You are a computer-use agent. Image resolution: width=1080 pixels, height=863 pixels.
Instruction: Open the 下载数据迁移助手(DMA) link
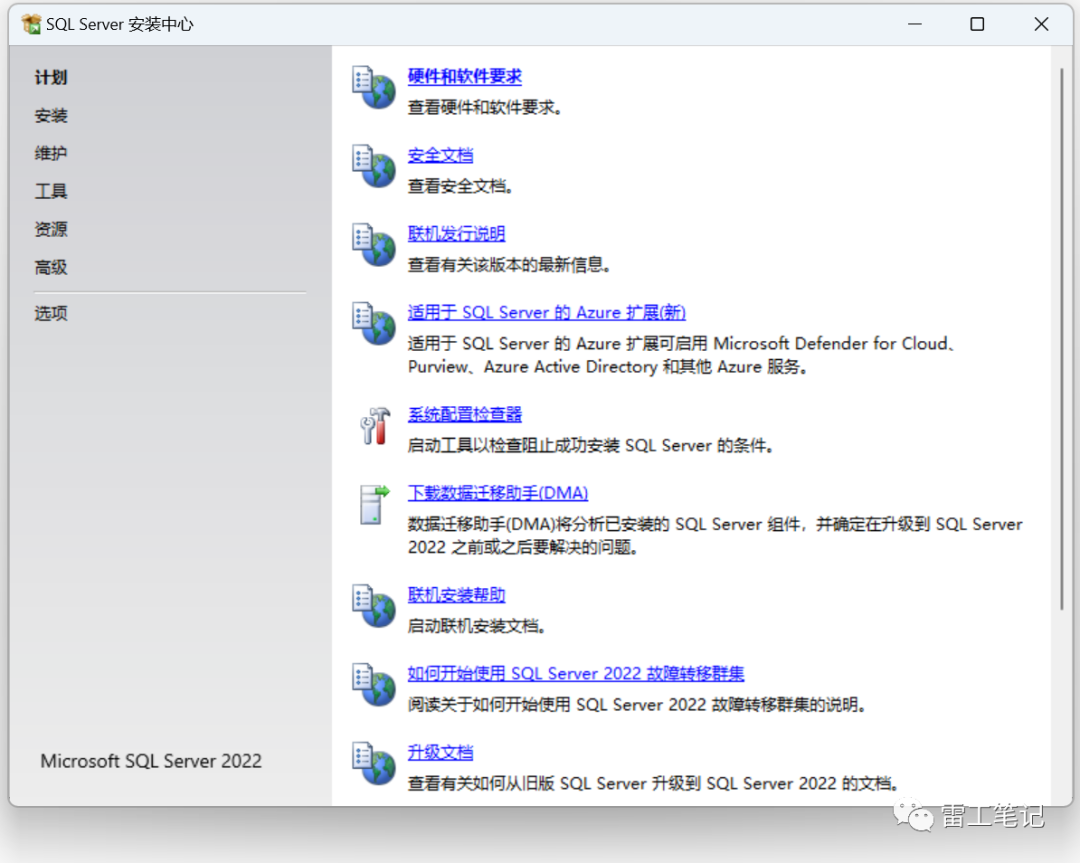(x=497, y=492)
